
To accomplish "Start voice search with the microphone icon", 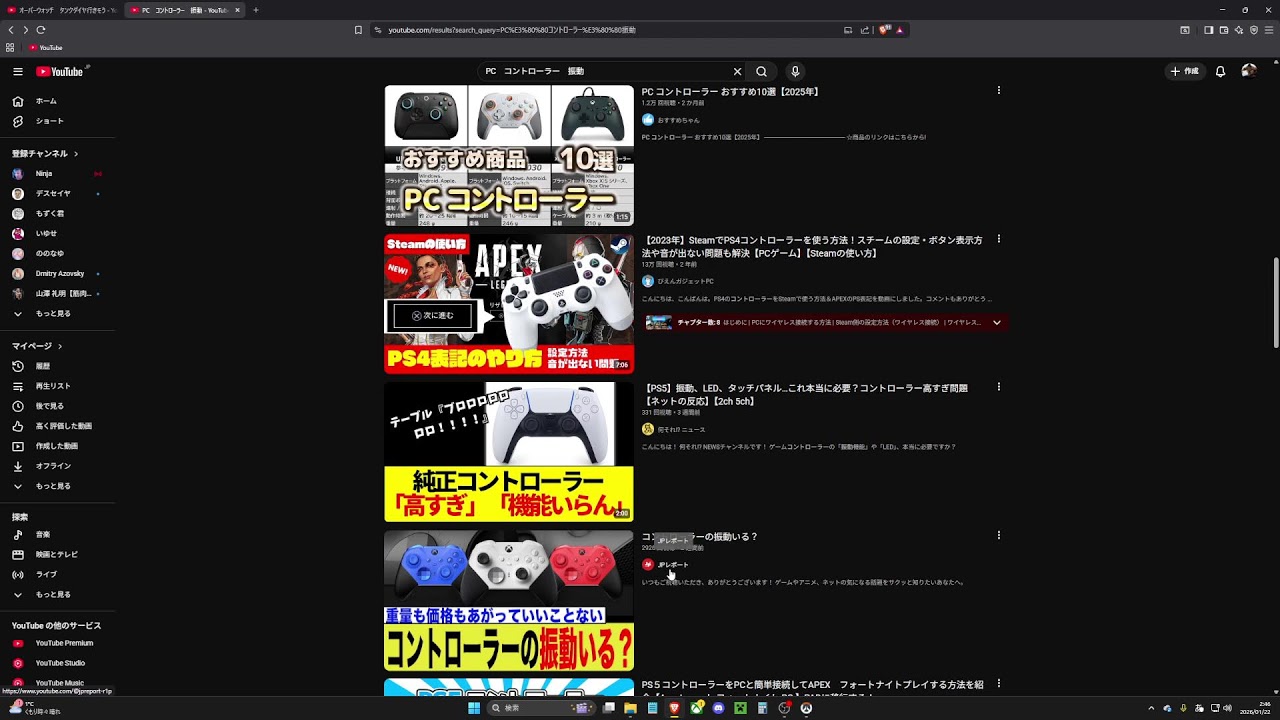I will pos(795,71).
